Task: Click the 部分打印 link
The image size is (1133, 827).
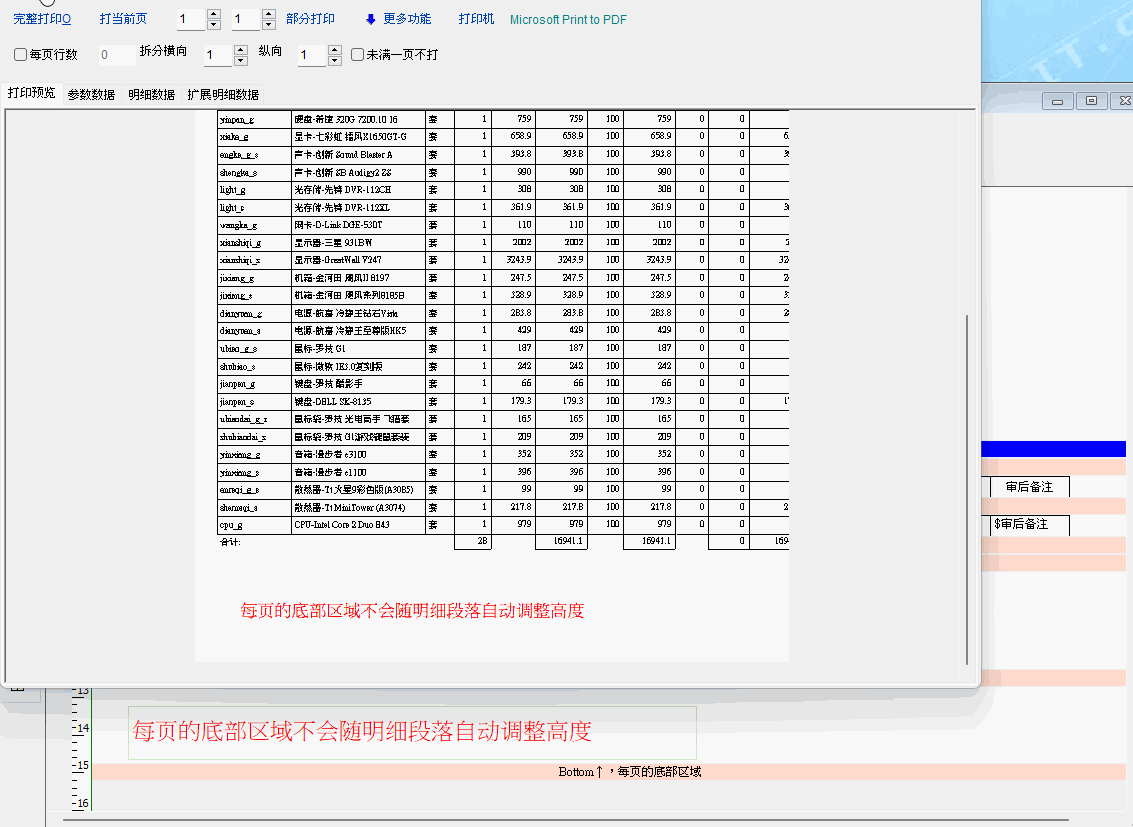Action: (x=310, y=19)
